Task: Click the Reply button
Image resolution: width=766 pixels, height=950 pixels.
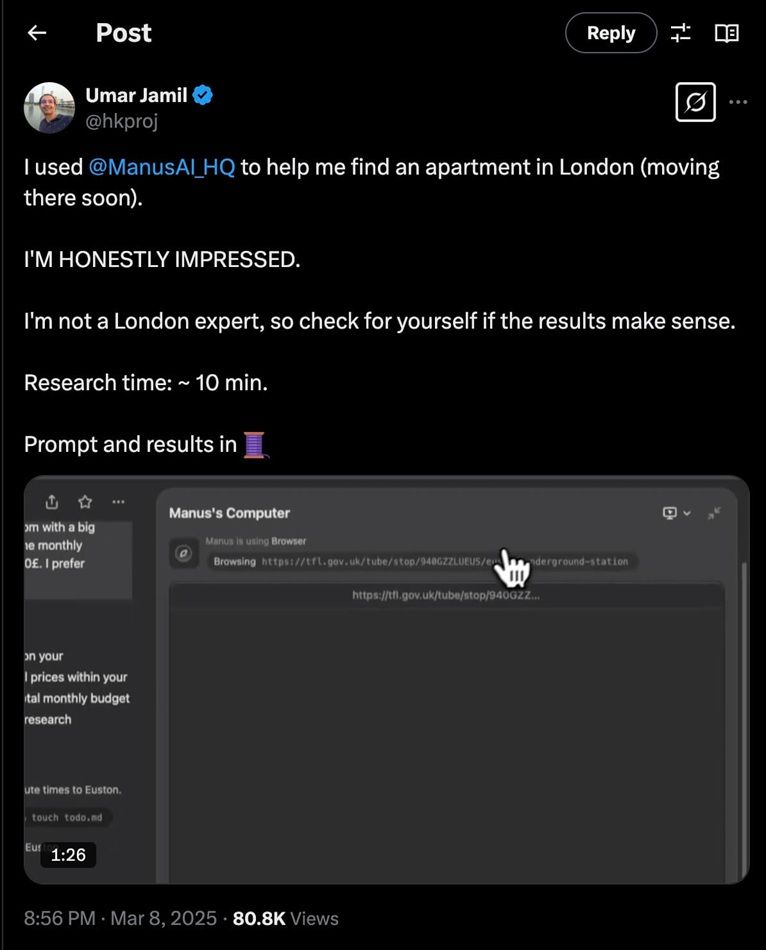Action: pos(610,32)
